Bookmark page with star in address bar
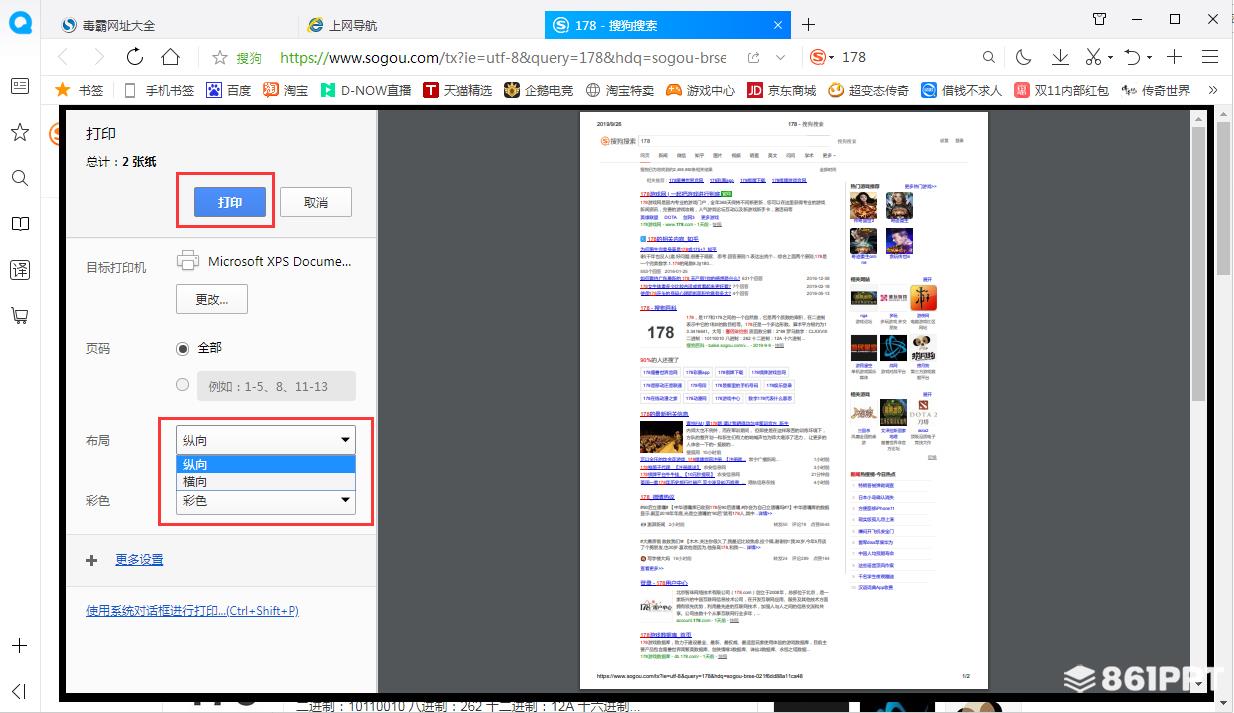Viewport: 1234px width, 713px height. (219, 57)
